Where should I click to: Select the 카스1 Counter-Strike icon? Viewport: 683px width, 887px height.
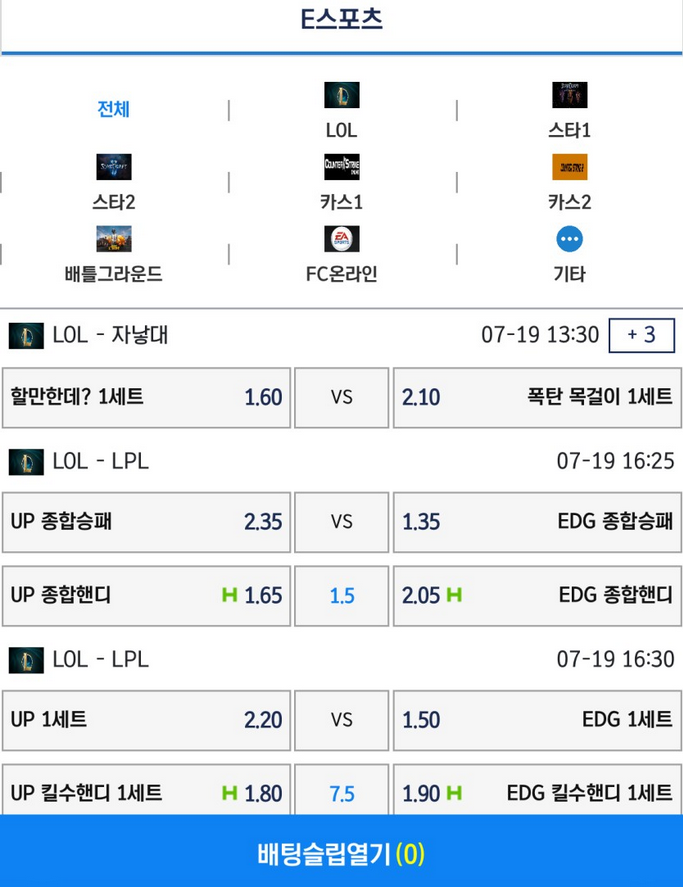pos(342,167)
